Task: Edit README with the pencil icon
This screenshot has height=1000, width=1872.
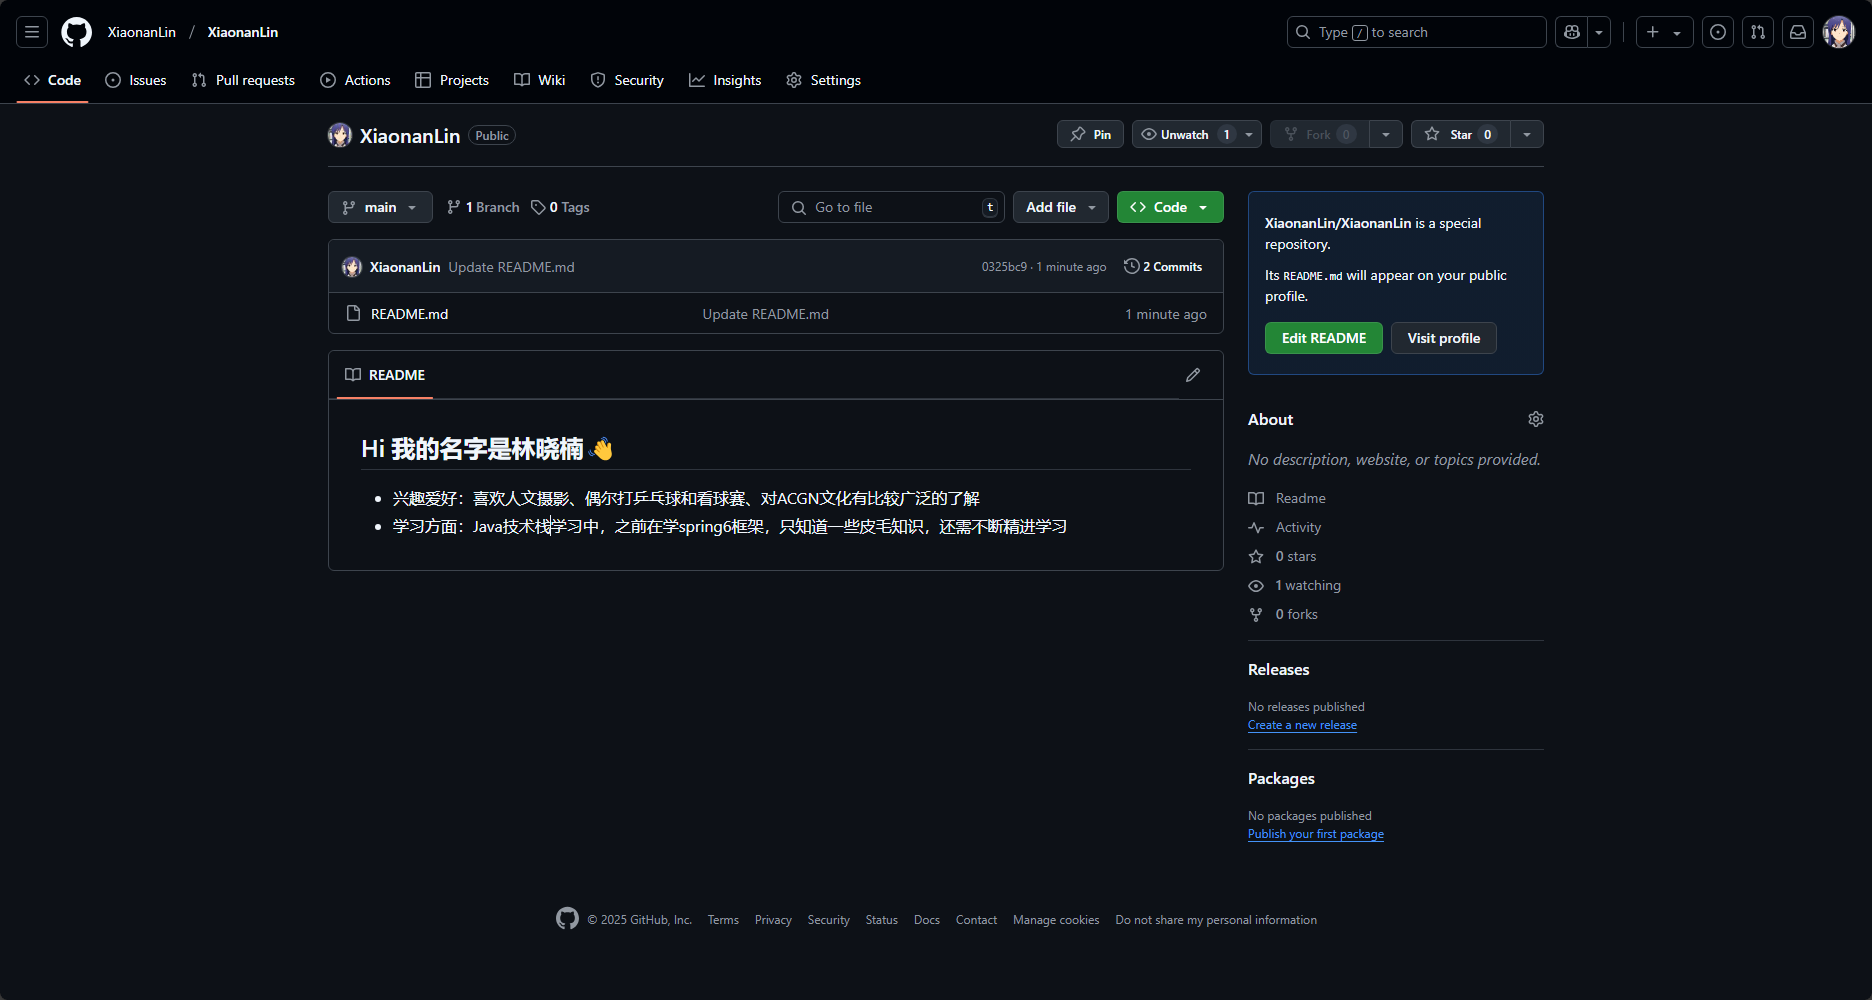Action: click(x=1193, y=375)
